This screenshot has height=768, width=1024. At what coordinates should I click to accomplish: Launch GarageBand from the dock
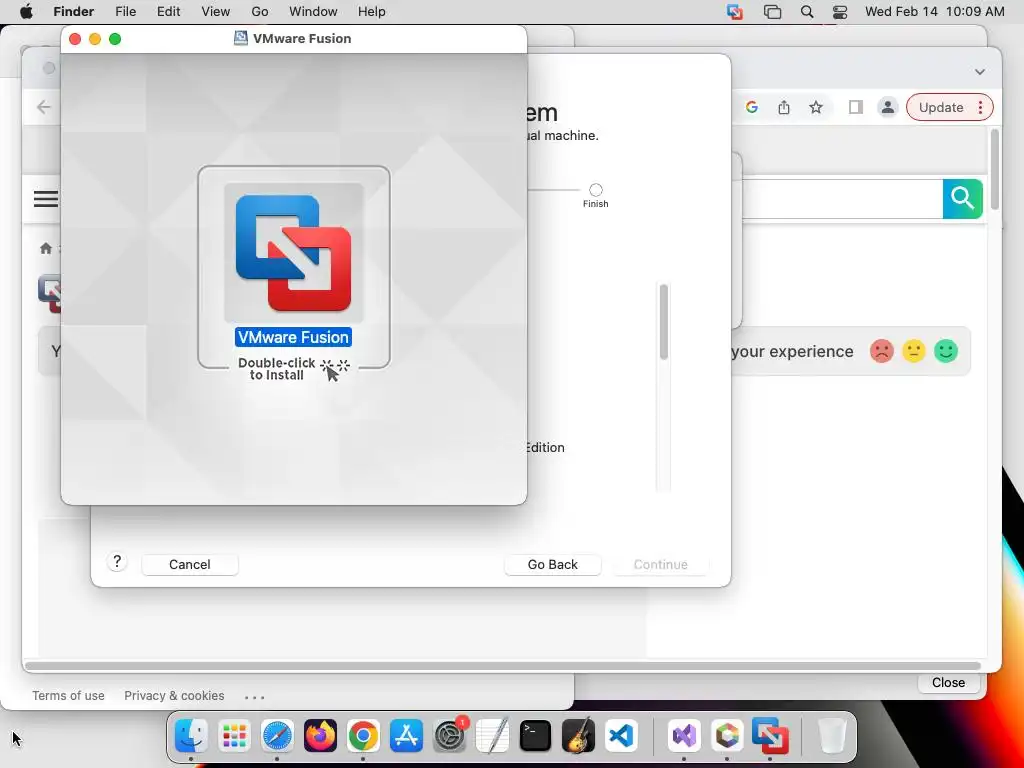579,736
